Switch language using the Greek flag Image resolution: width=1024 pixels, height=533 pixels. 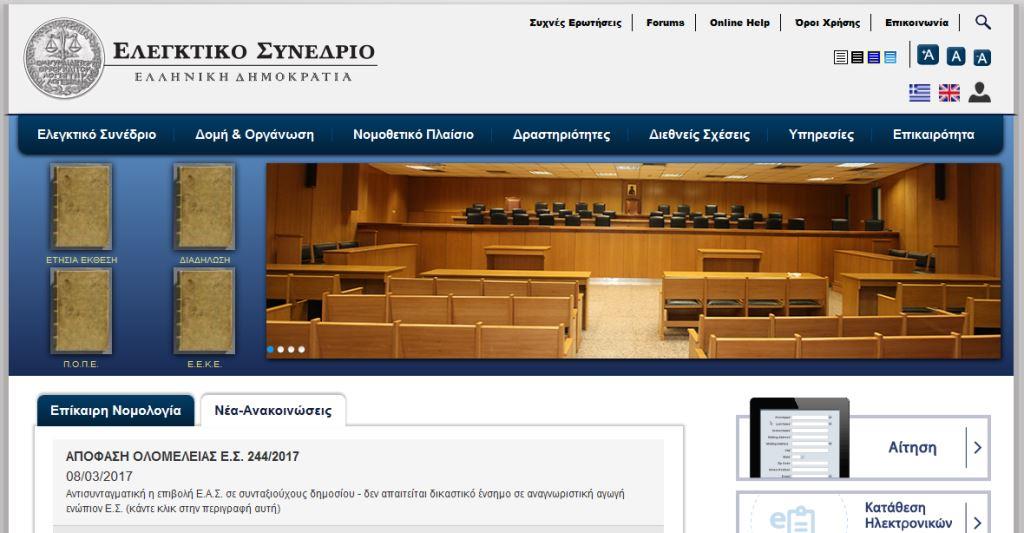point(919,93)
